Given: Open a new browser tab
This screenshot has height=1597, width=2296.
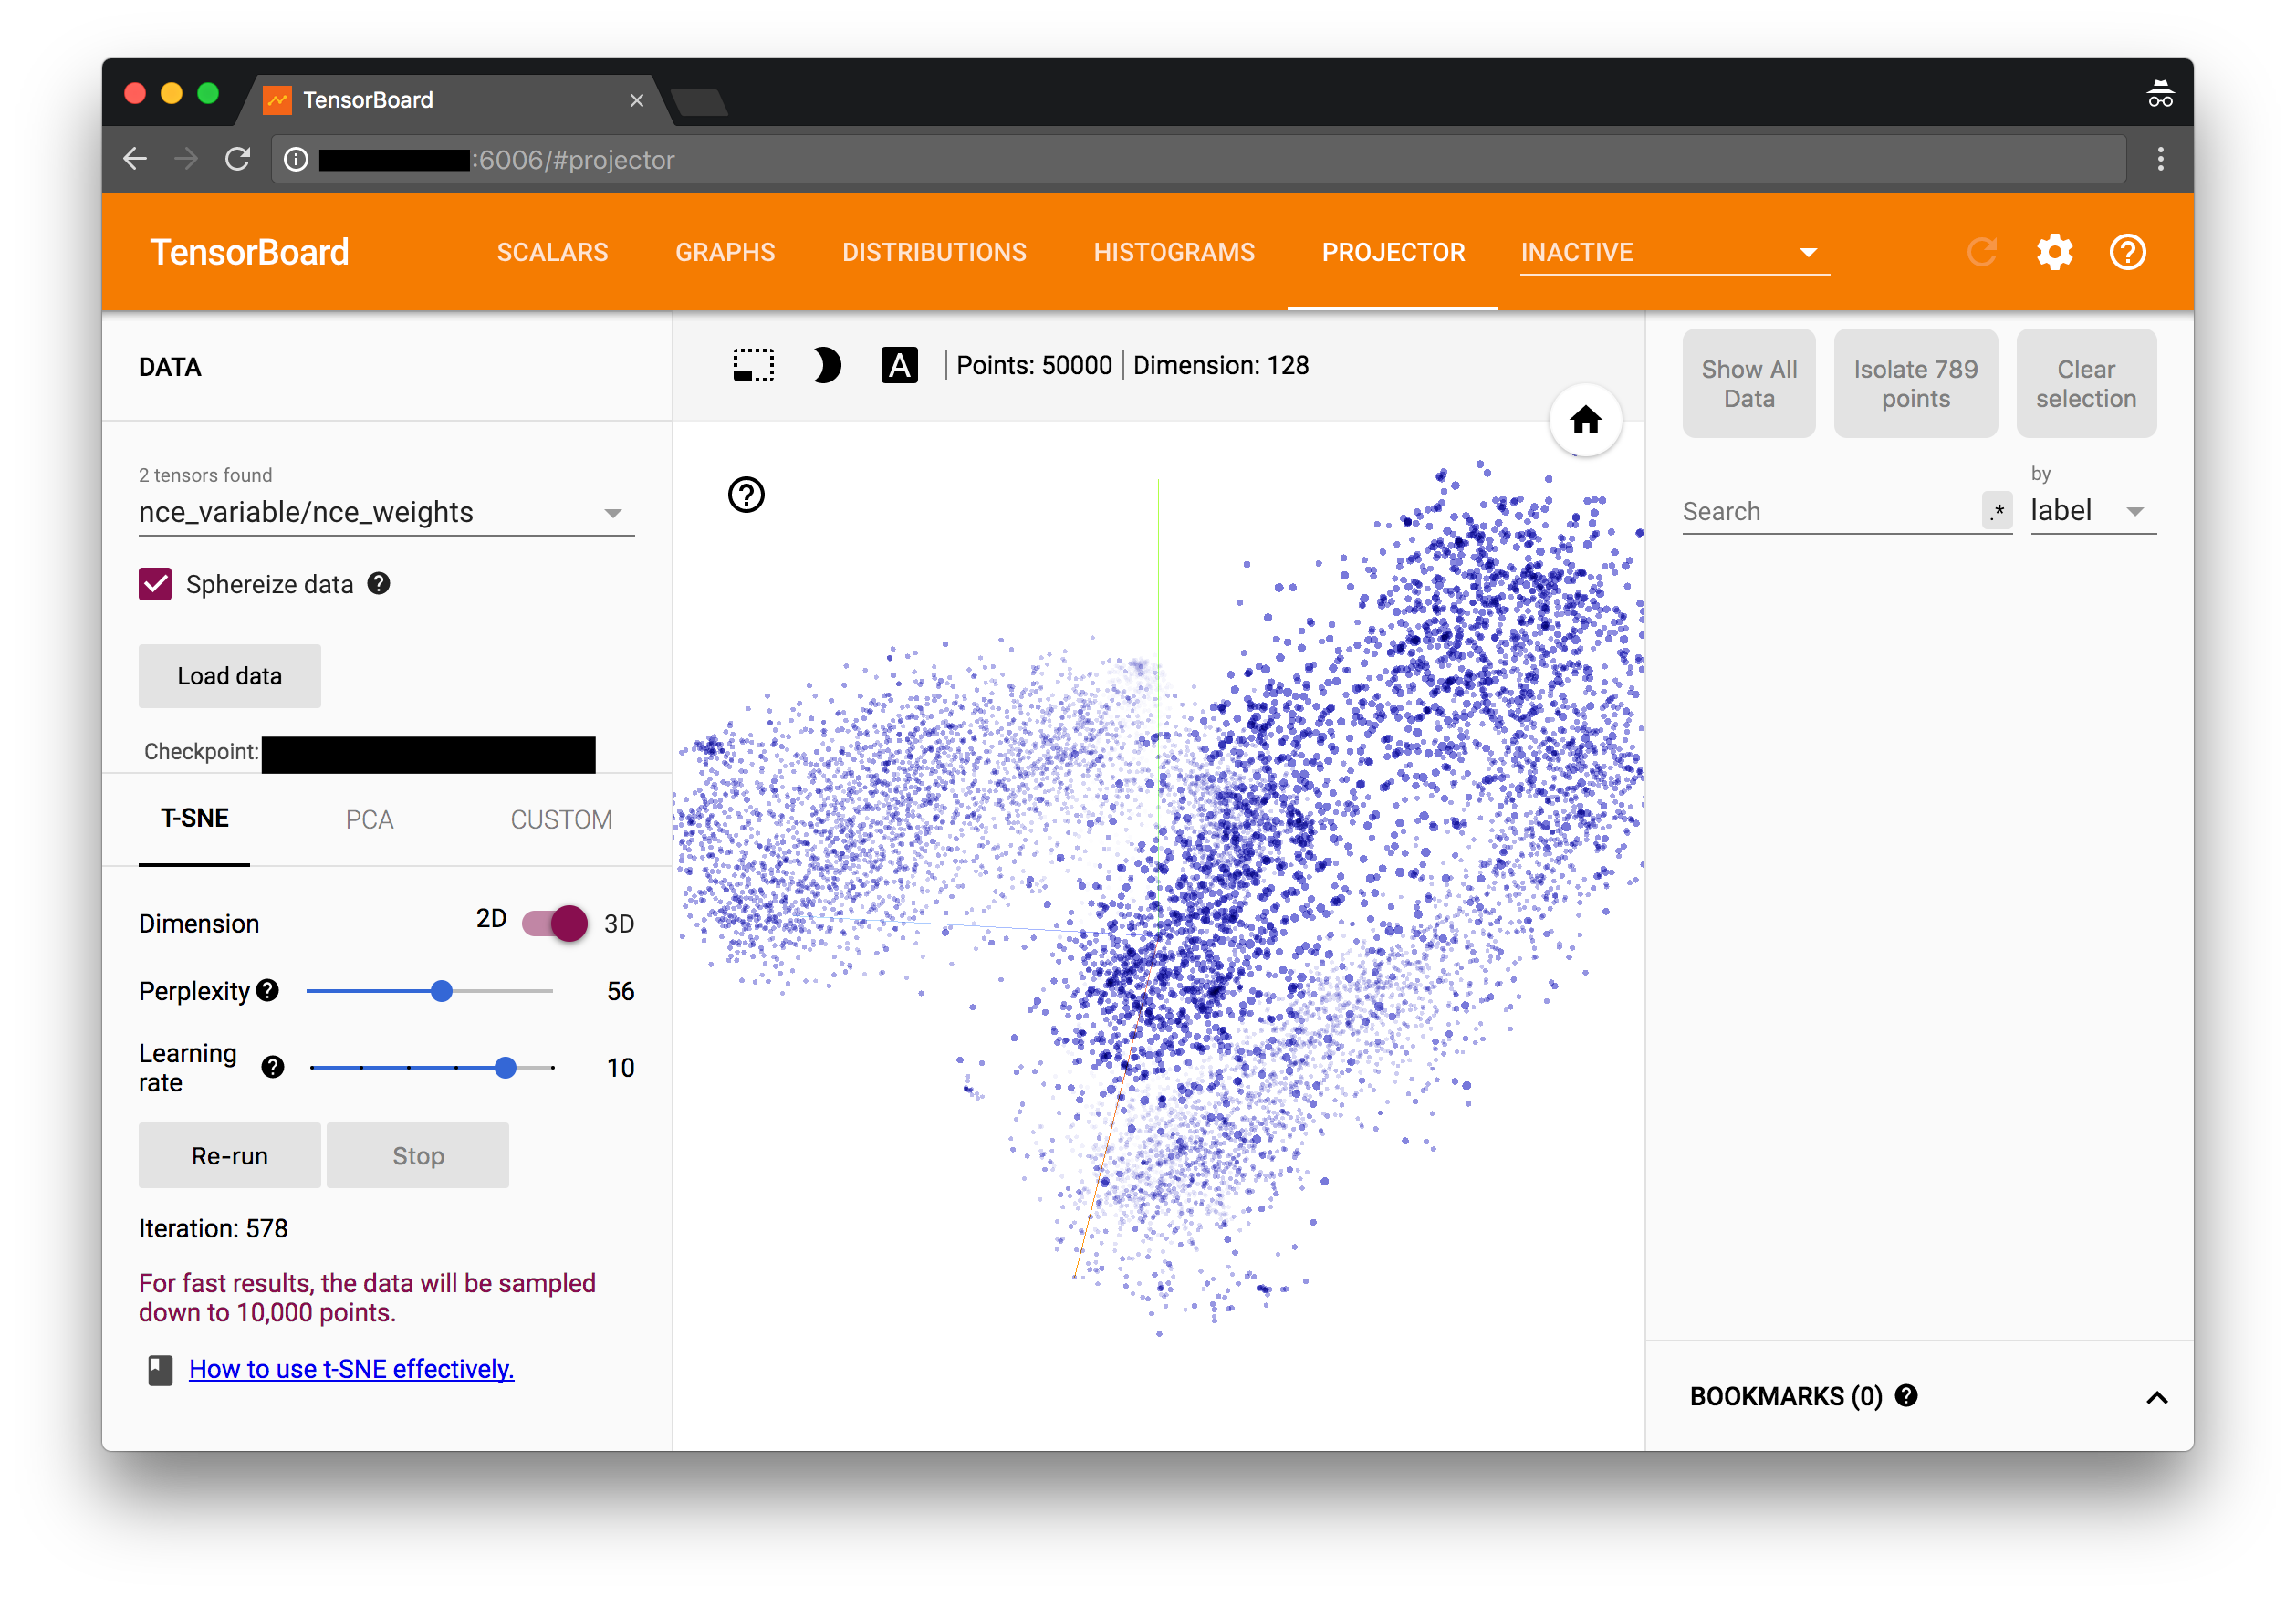Looking at the screenshot, I should 699,101.
